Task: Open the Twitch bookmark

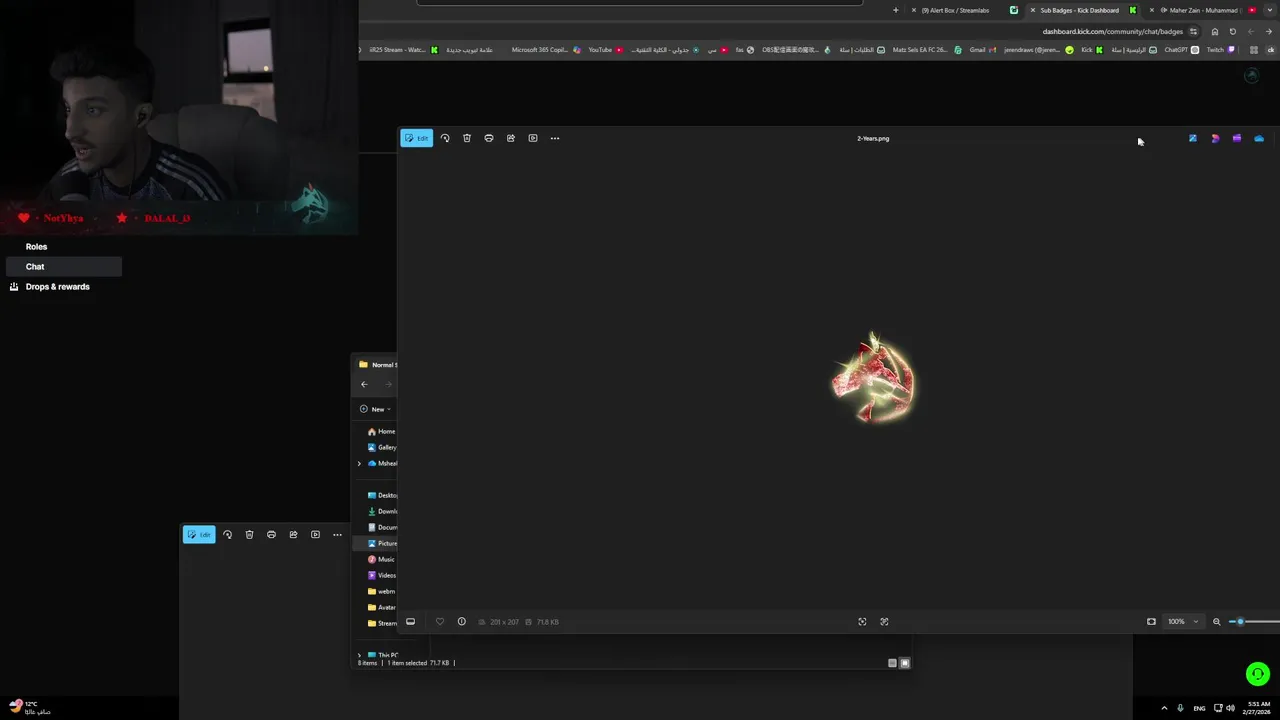Action: point(1220,50)
